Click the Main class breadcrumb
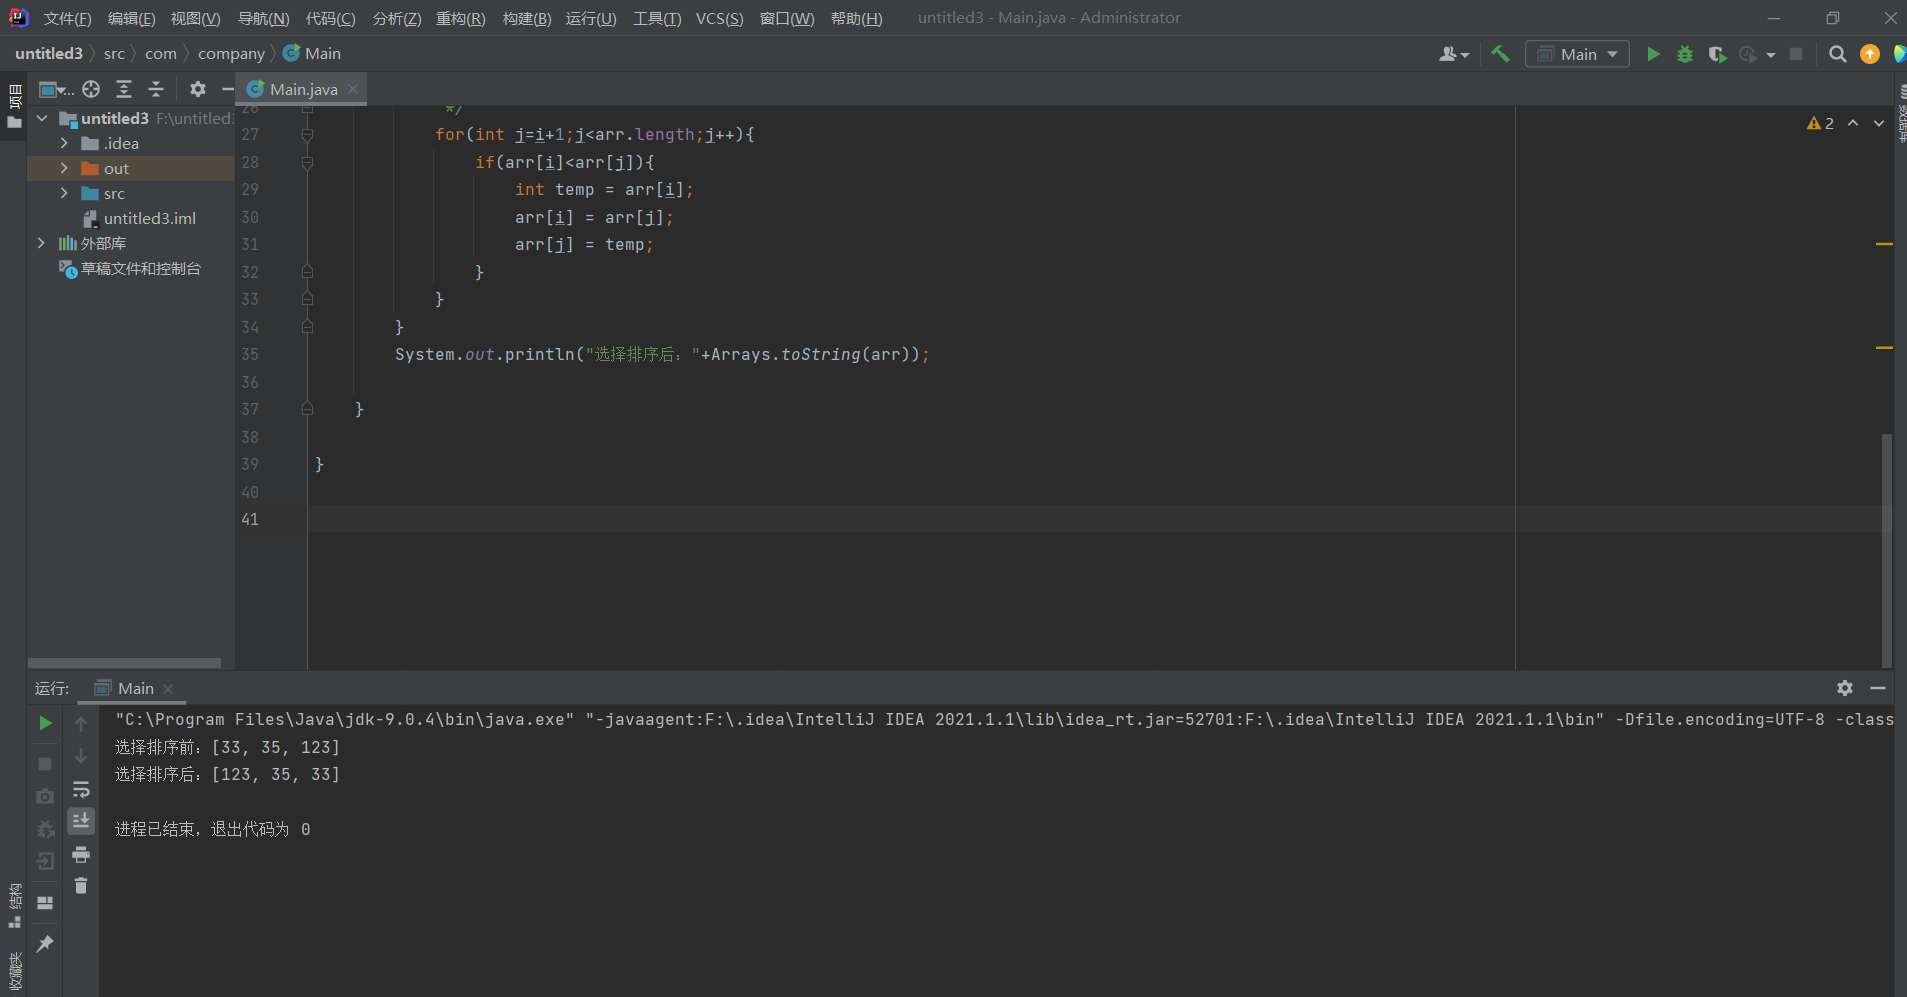 (x=312, y=53)
